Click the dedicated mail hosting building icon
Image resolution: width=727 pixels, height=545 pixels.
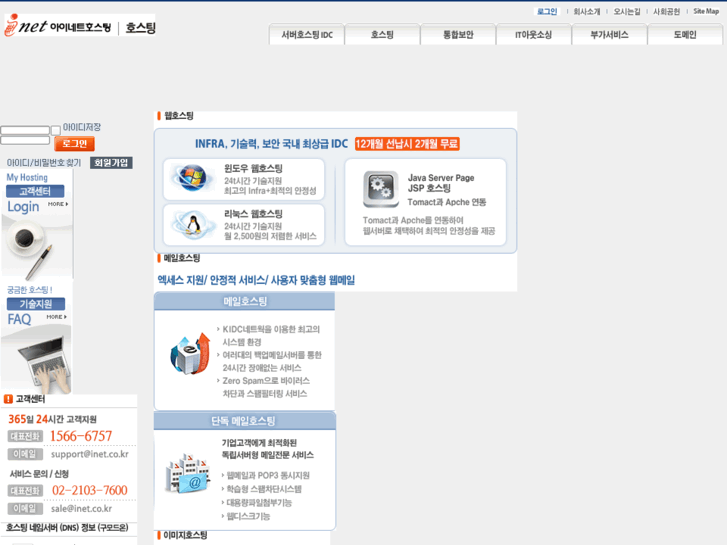click(188, 474)
